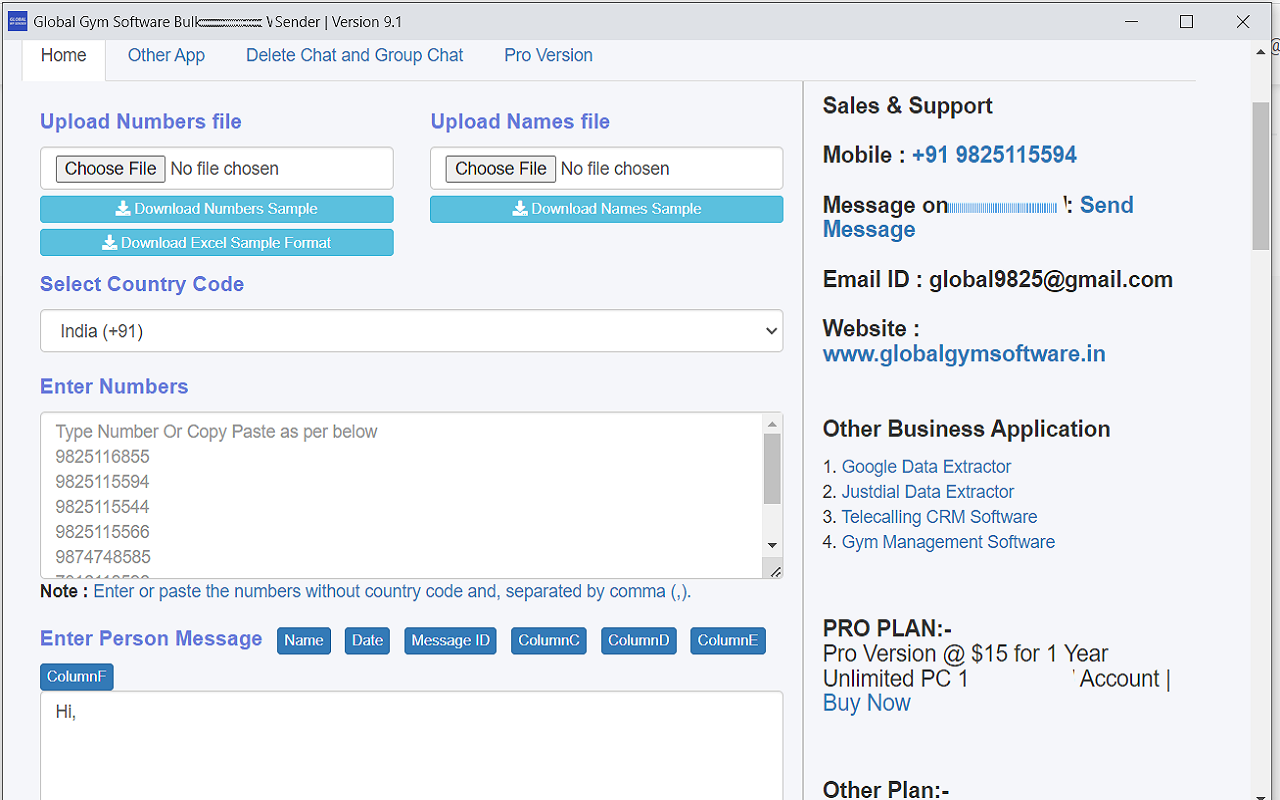Open the Select Country Code dropdown
The width and height of the screenshot is (1280, 800).
tap(410, 330)
